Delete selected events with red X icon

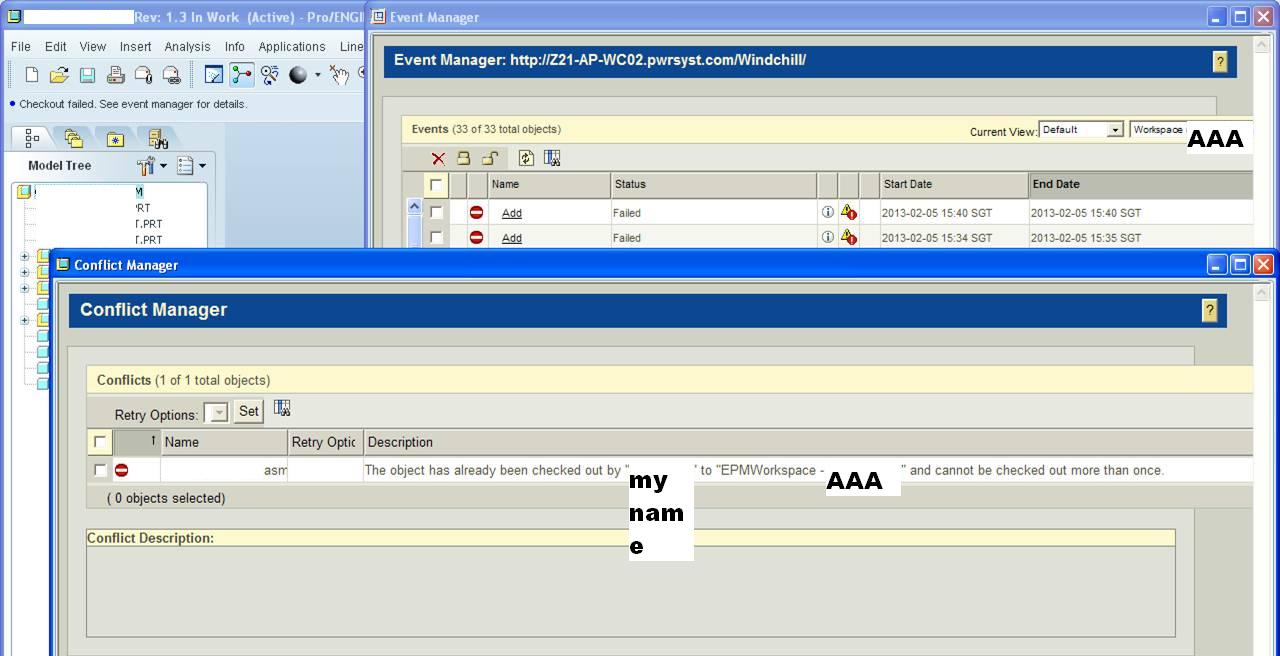click(x=438, y=158)
